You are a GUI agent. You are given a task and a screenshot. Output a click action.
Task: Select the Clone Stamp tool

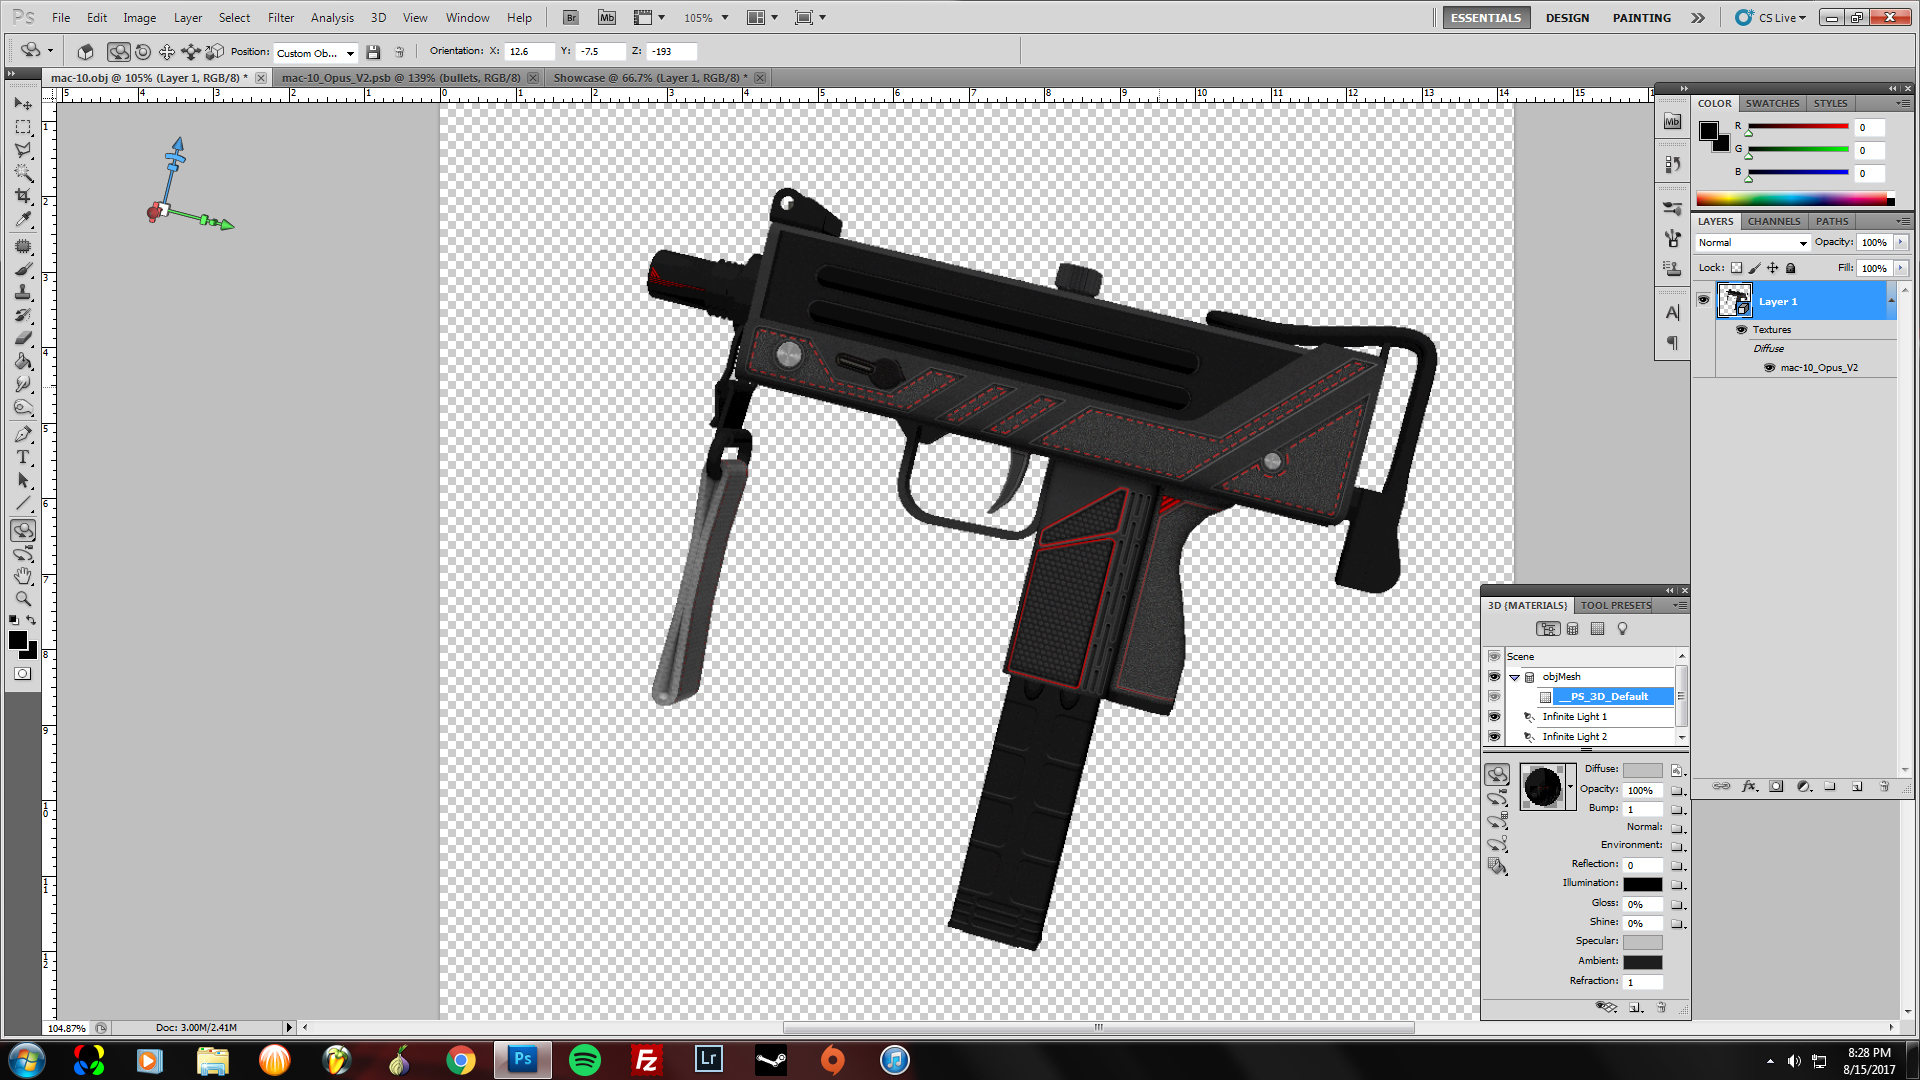[23, 292]
